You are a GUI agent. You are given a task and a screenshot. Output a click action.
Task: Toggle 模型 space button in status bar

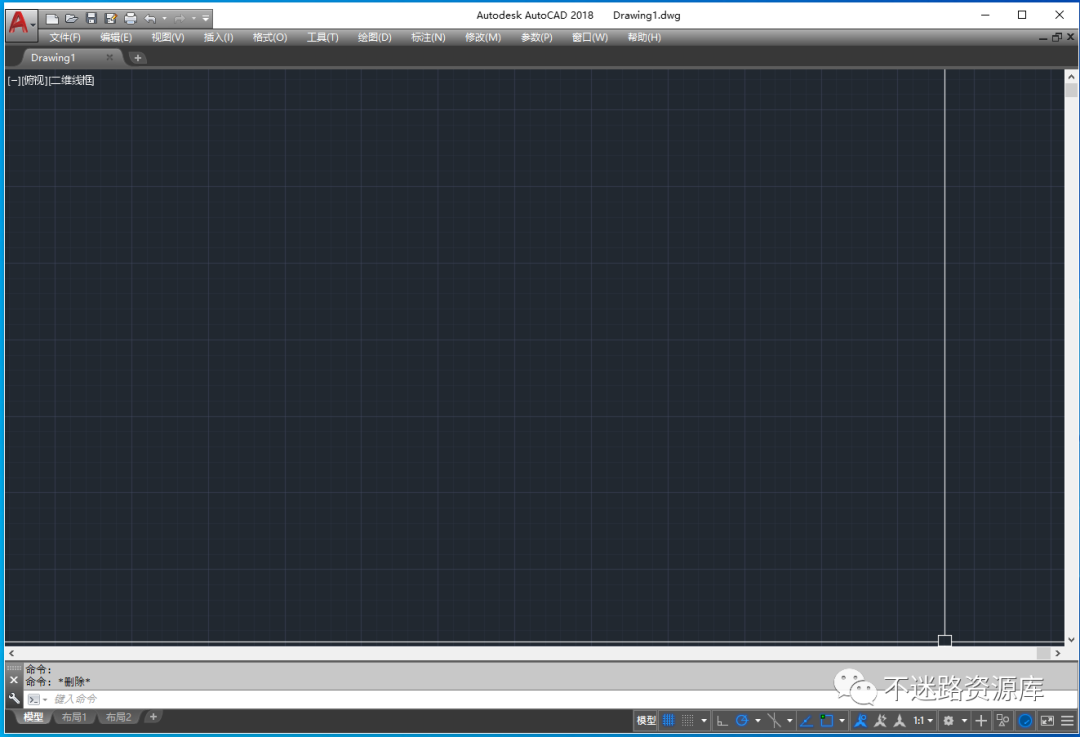tap(646, 720)
